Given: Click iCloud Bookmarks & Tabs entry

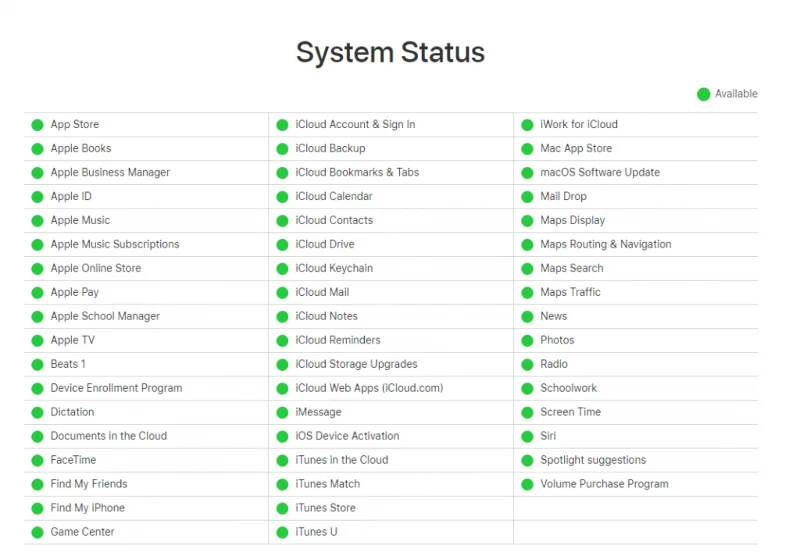Looking at the screenshot, I should [357, 172].
